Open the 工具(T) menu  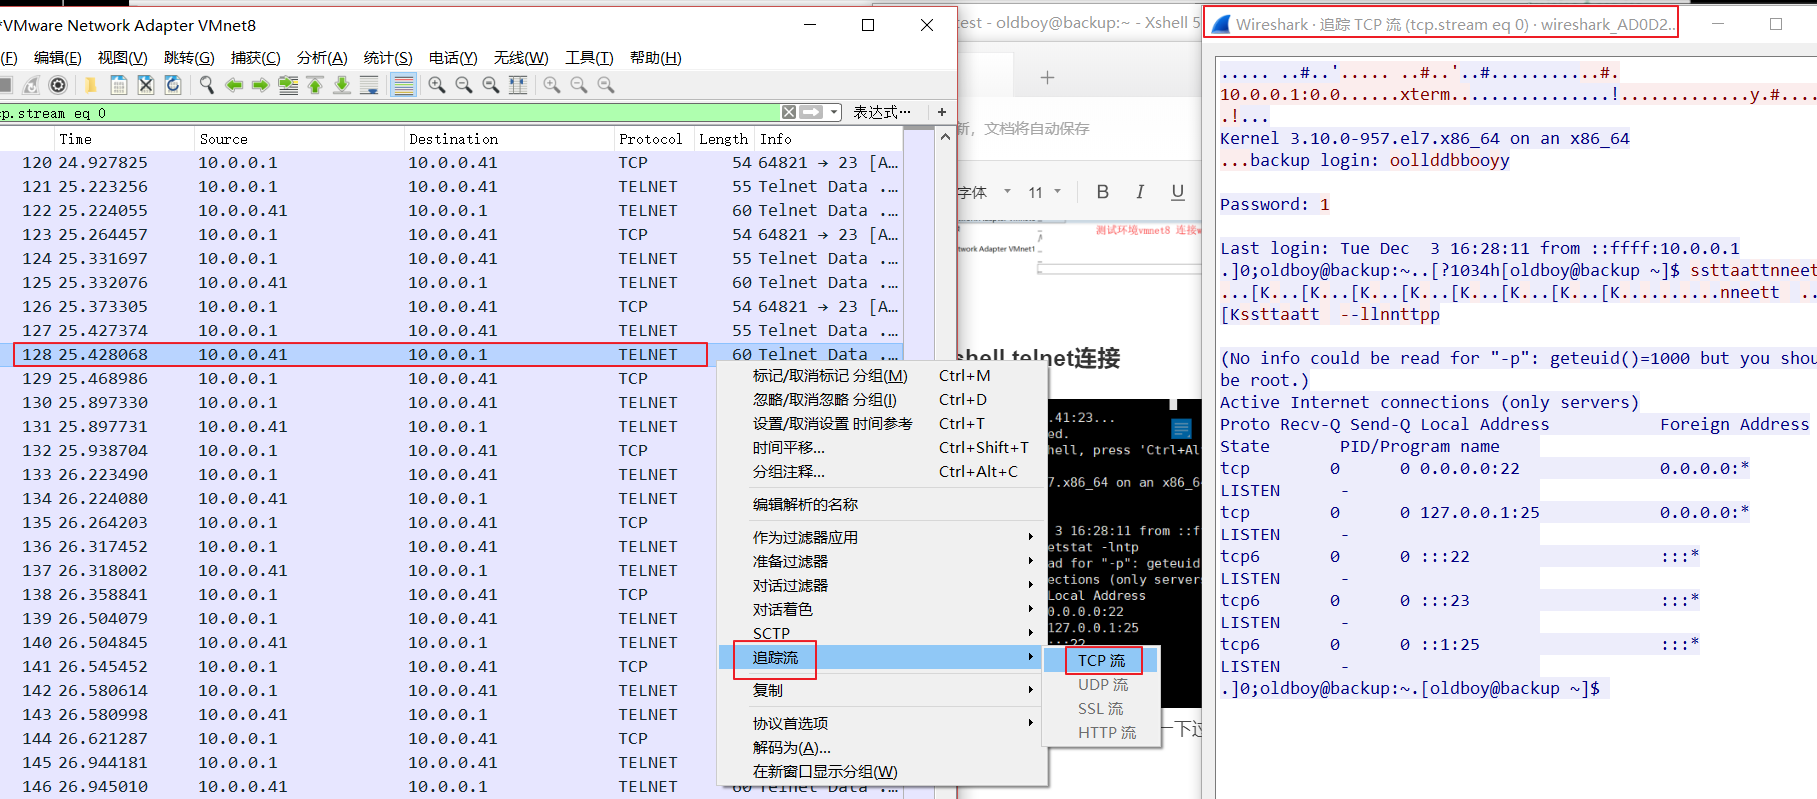[x=589, y=58]
